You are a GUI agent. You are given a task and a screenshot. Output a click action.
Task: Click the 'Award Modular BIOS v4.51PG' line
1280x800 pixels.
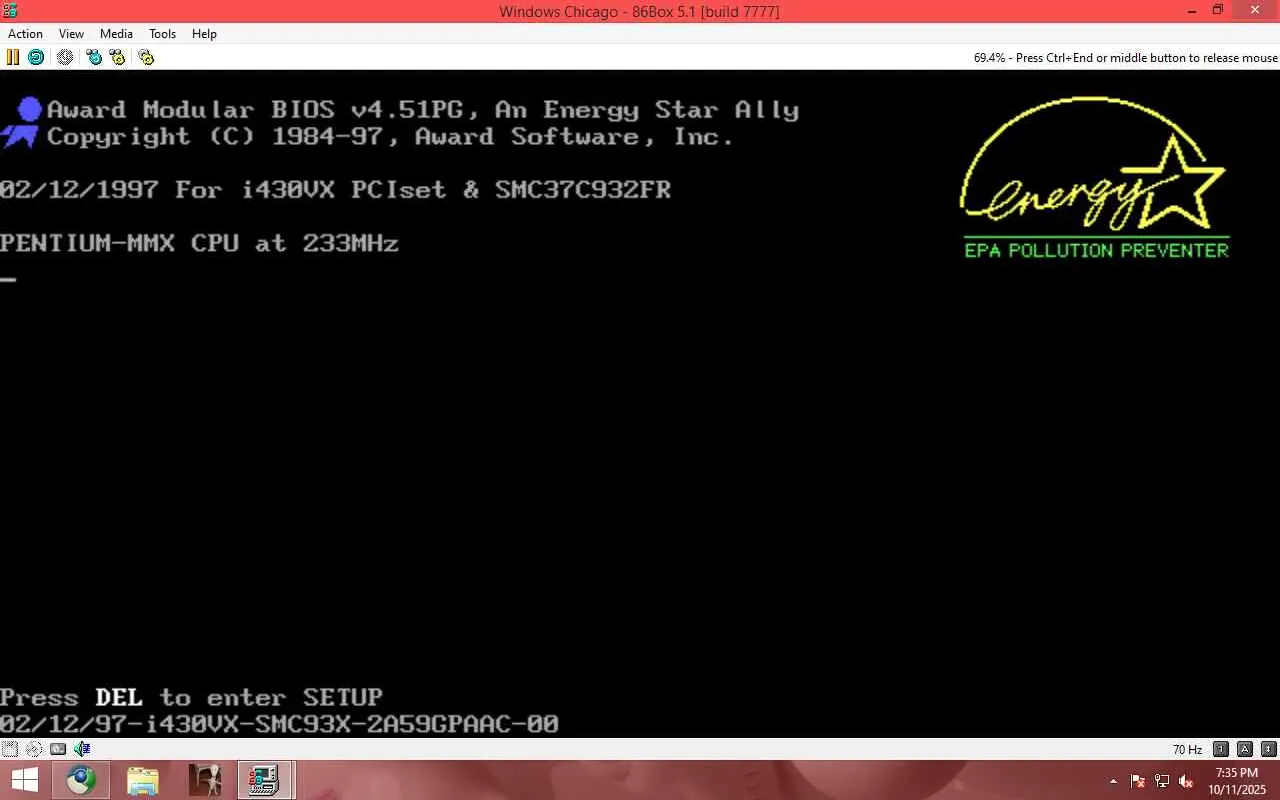click(422, 110)
